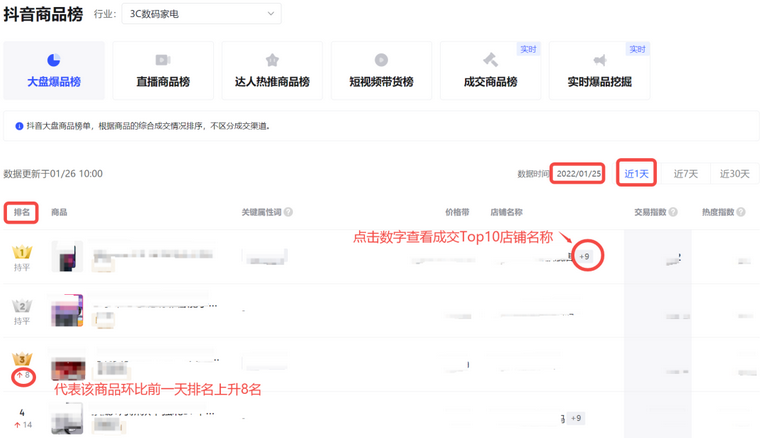Click the 排名 column header
Image resolution: width=779 pixels, height=439 pixels.
click(x=22, y=212)
